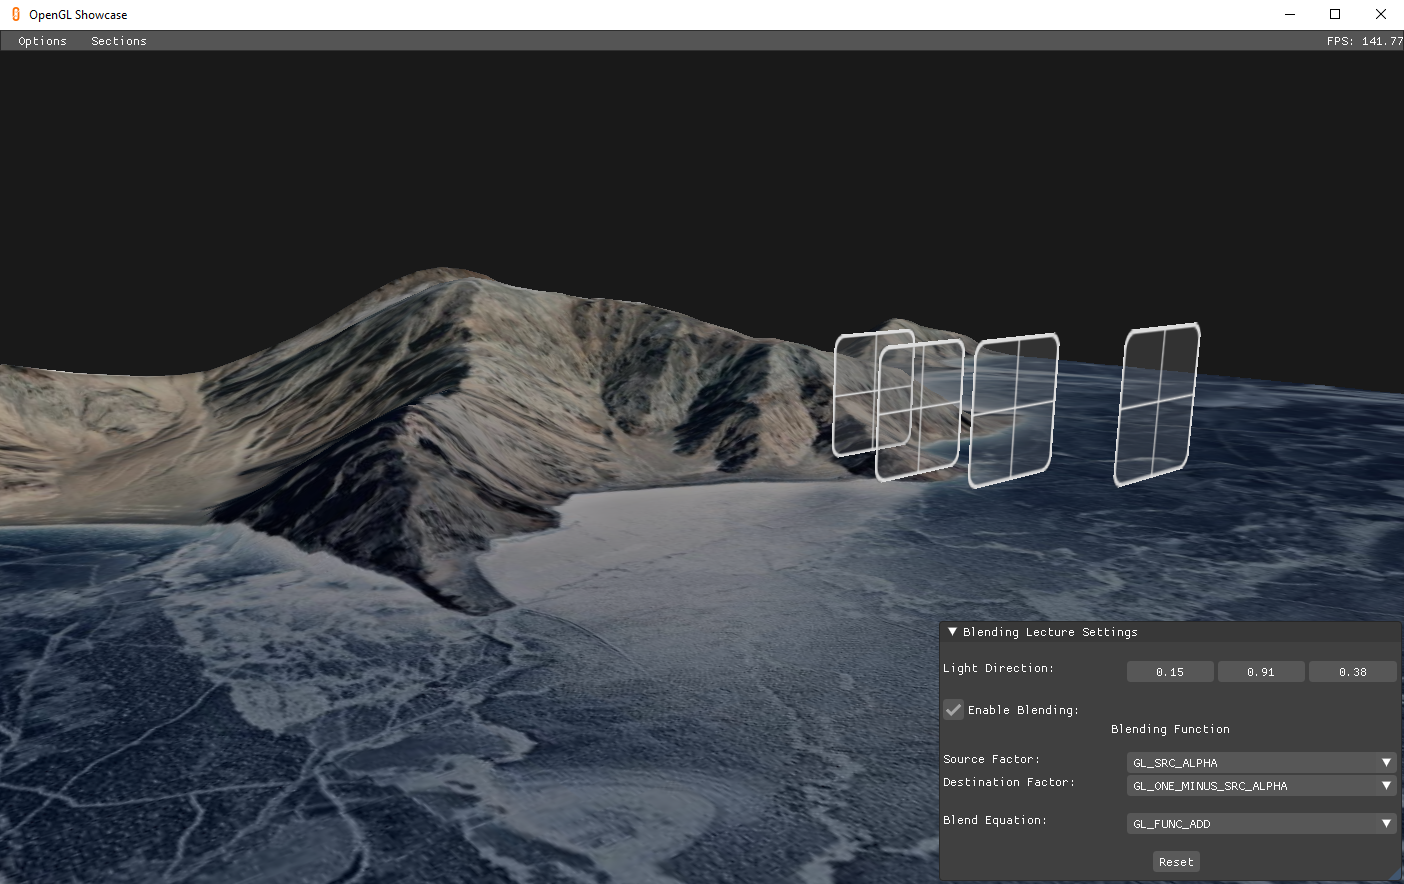Image resolution: width=1404 pixels, height=884 pixels.
Task: Click the Blending Function heading
Action: (x=1170, y=729)
